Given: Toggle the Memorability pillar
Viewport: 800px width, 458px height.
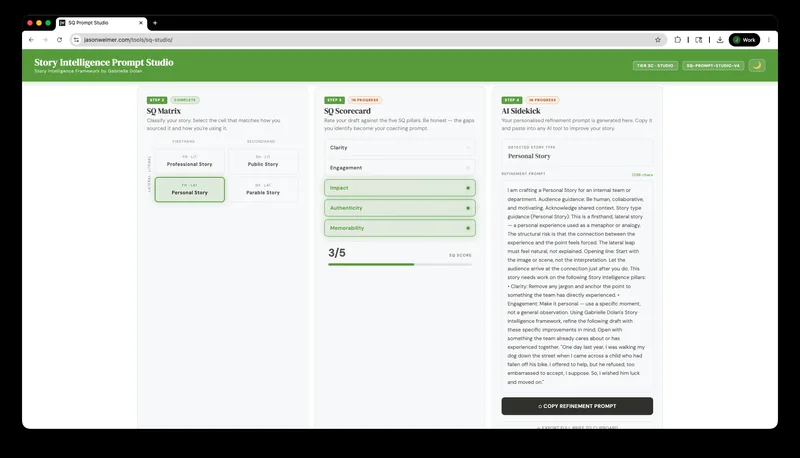Looking at the screenshot, I should (399, 228).
